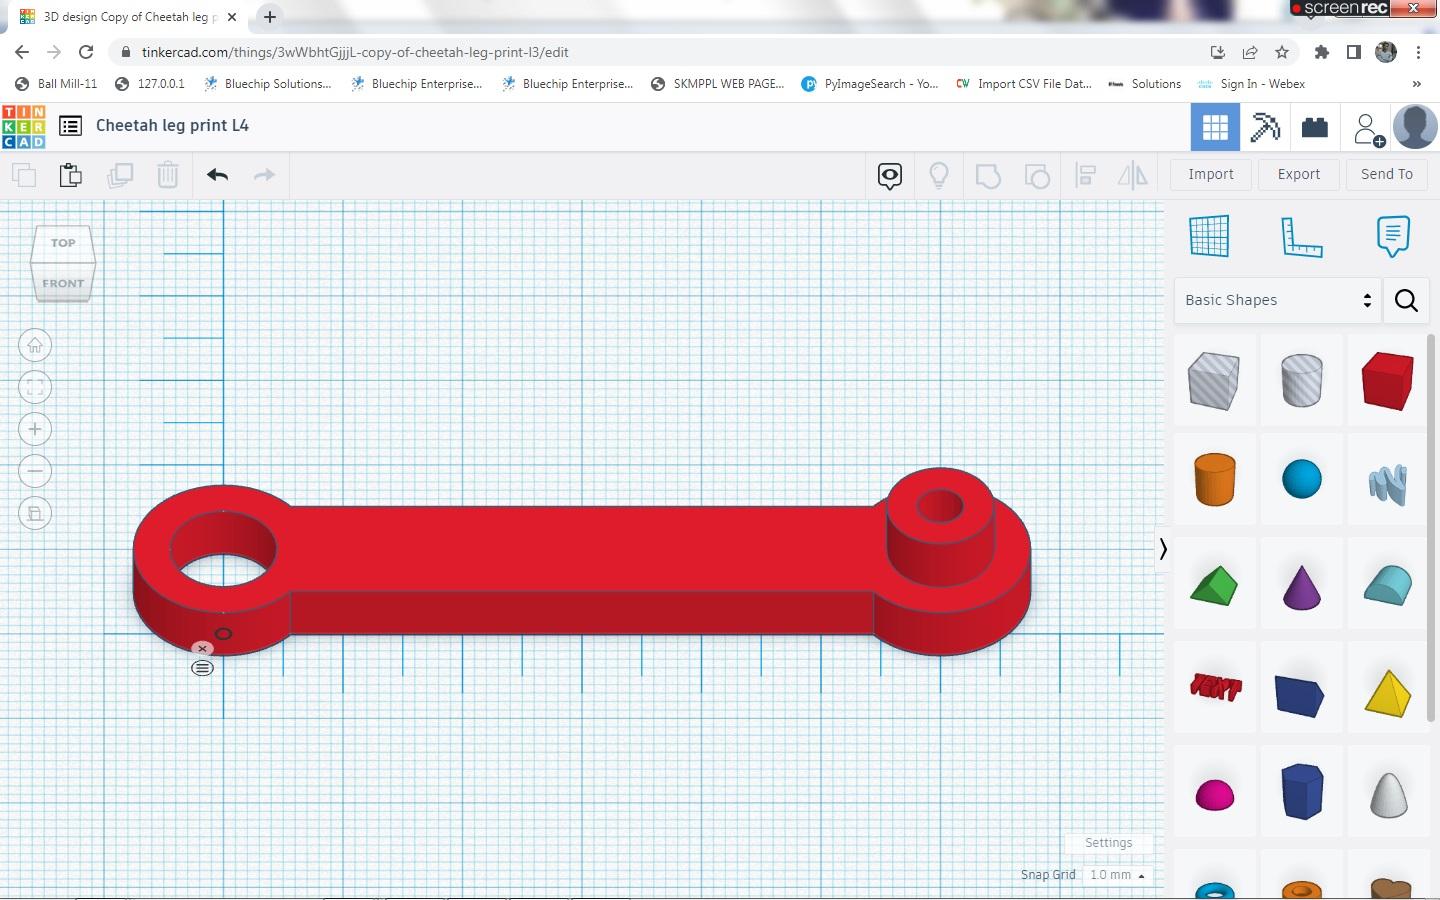Click the Ungroup shapes icon

click(x=1037, y=176)
